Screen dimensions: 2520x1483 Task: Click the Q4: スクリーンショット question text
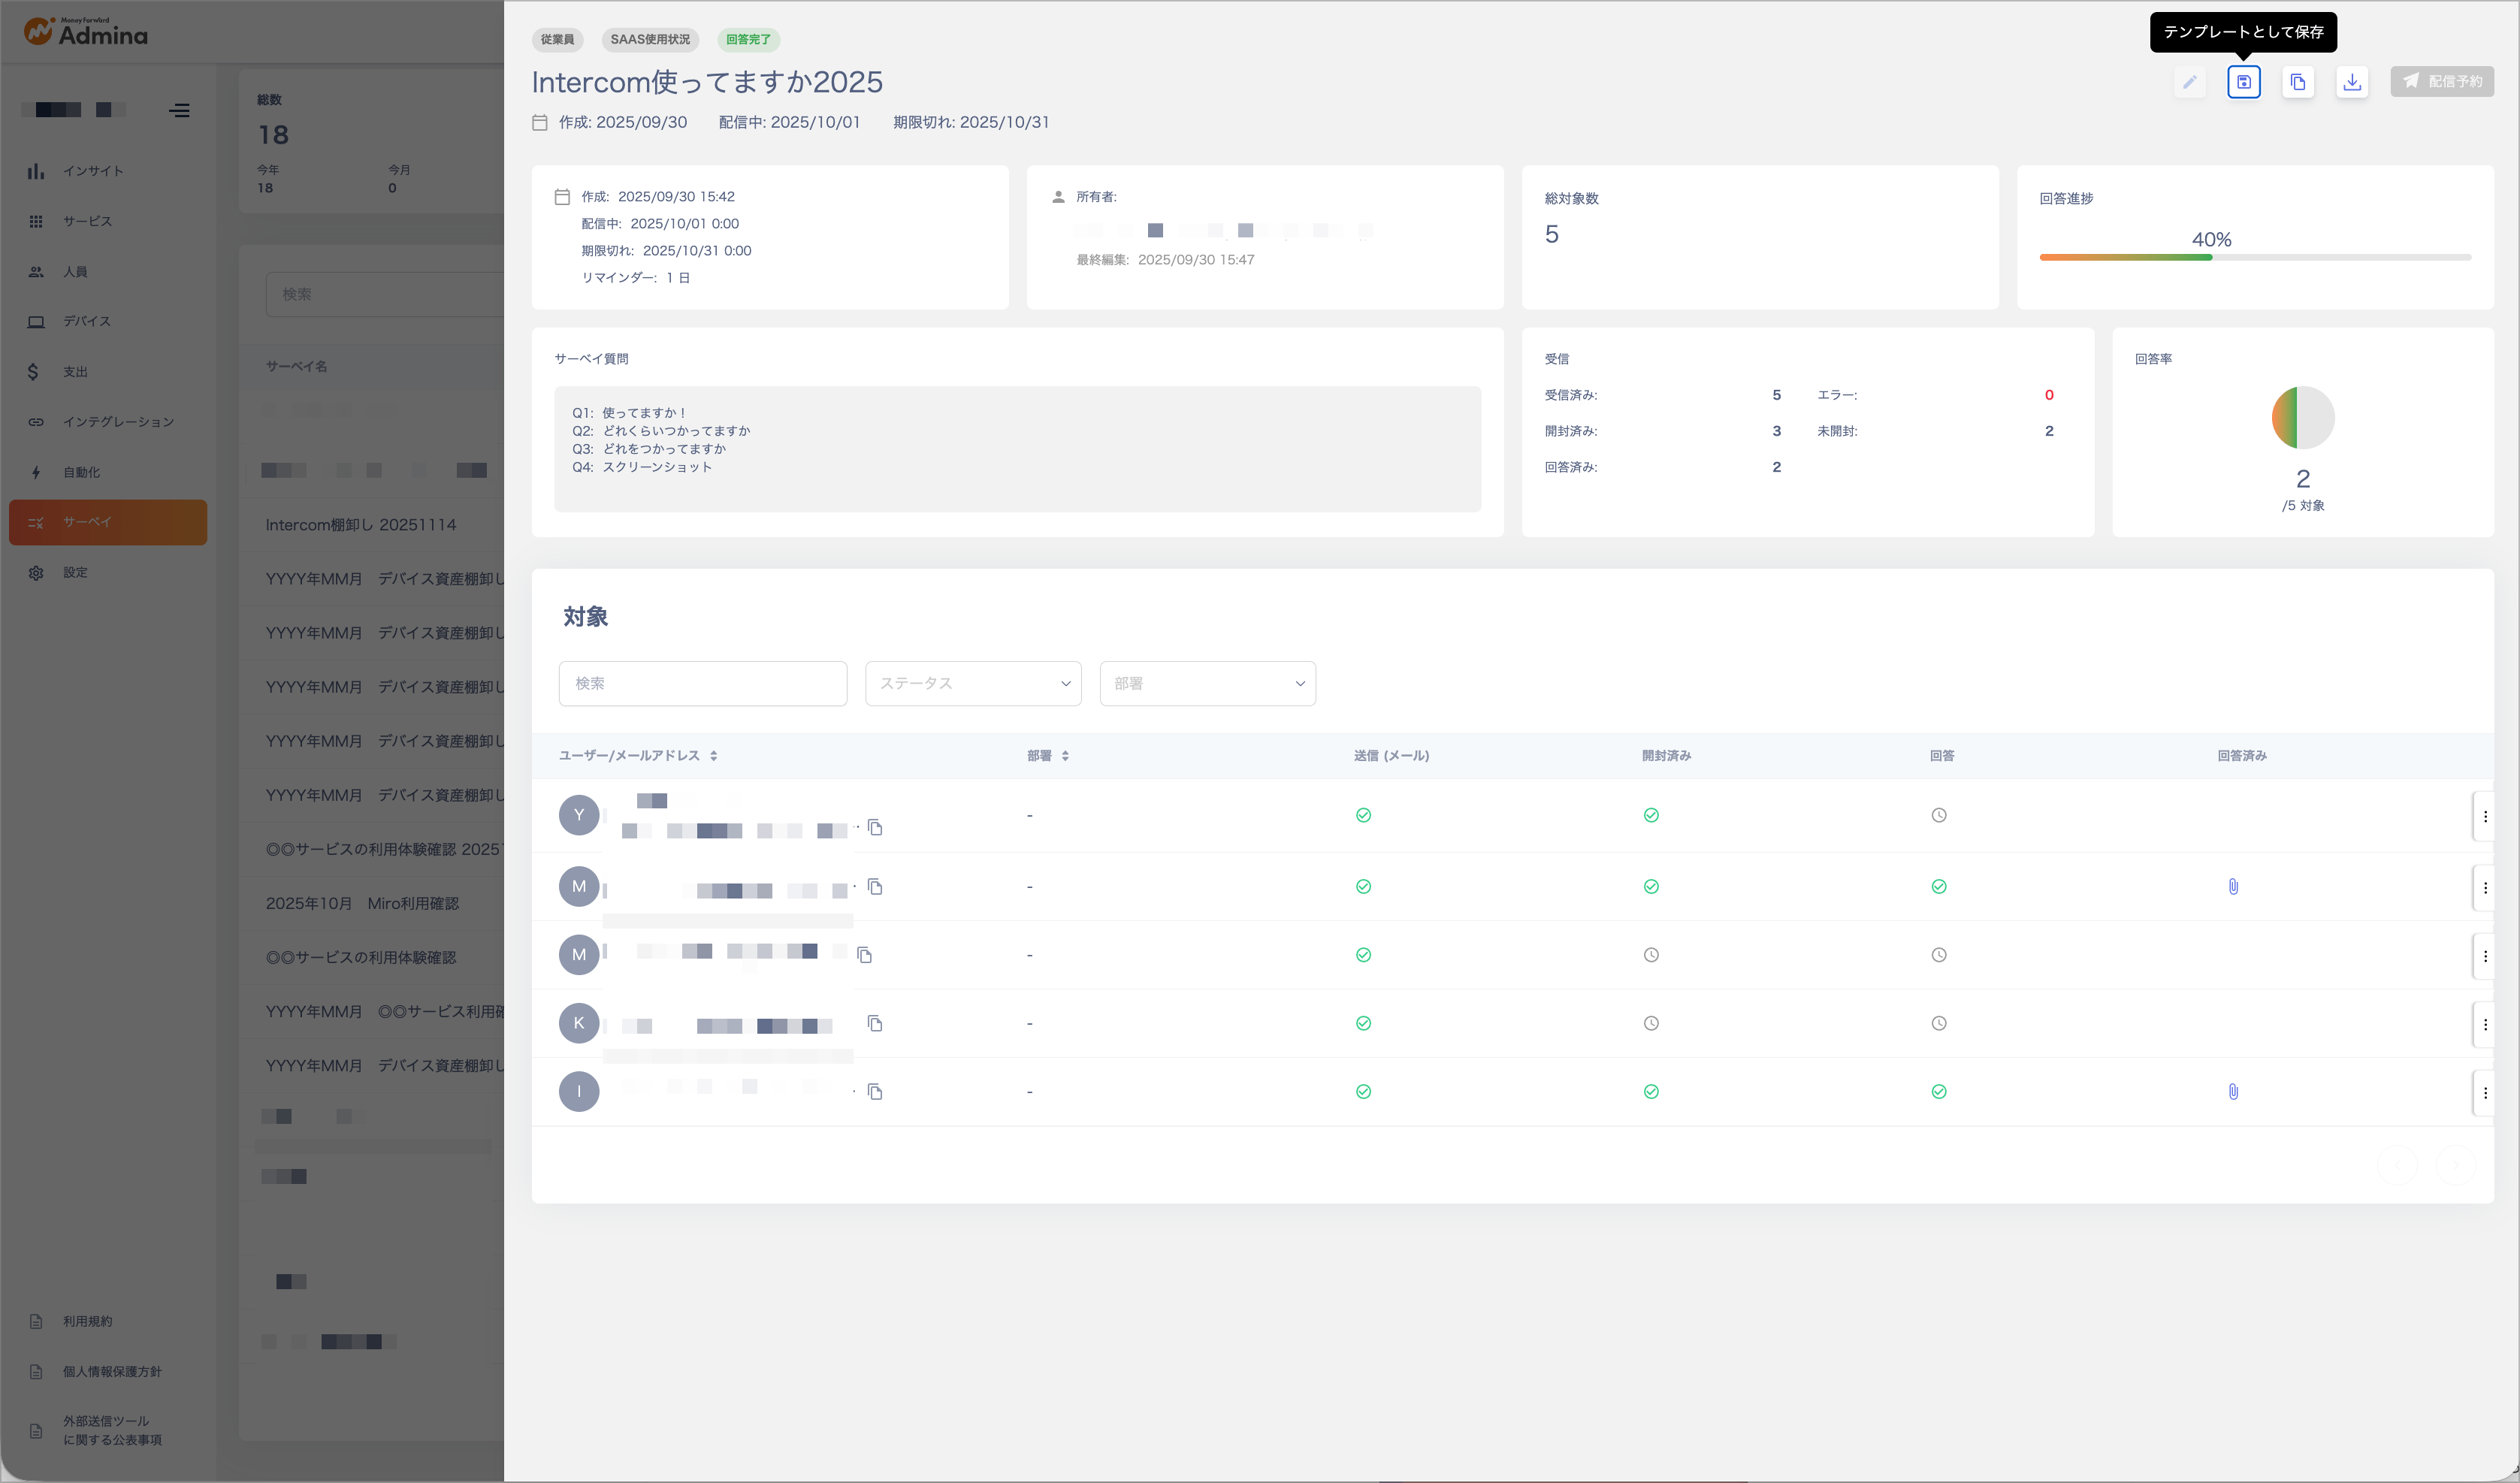pos(642,467)
